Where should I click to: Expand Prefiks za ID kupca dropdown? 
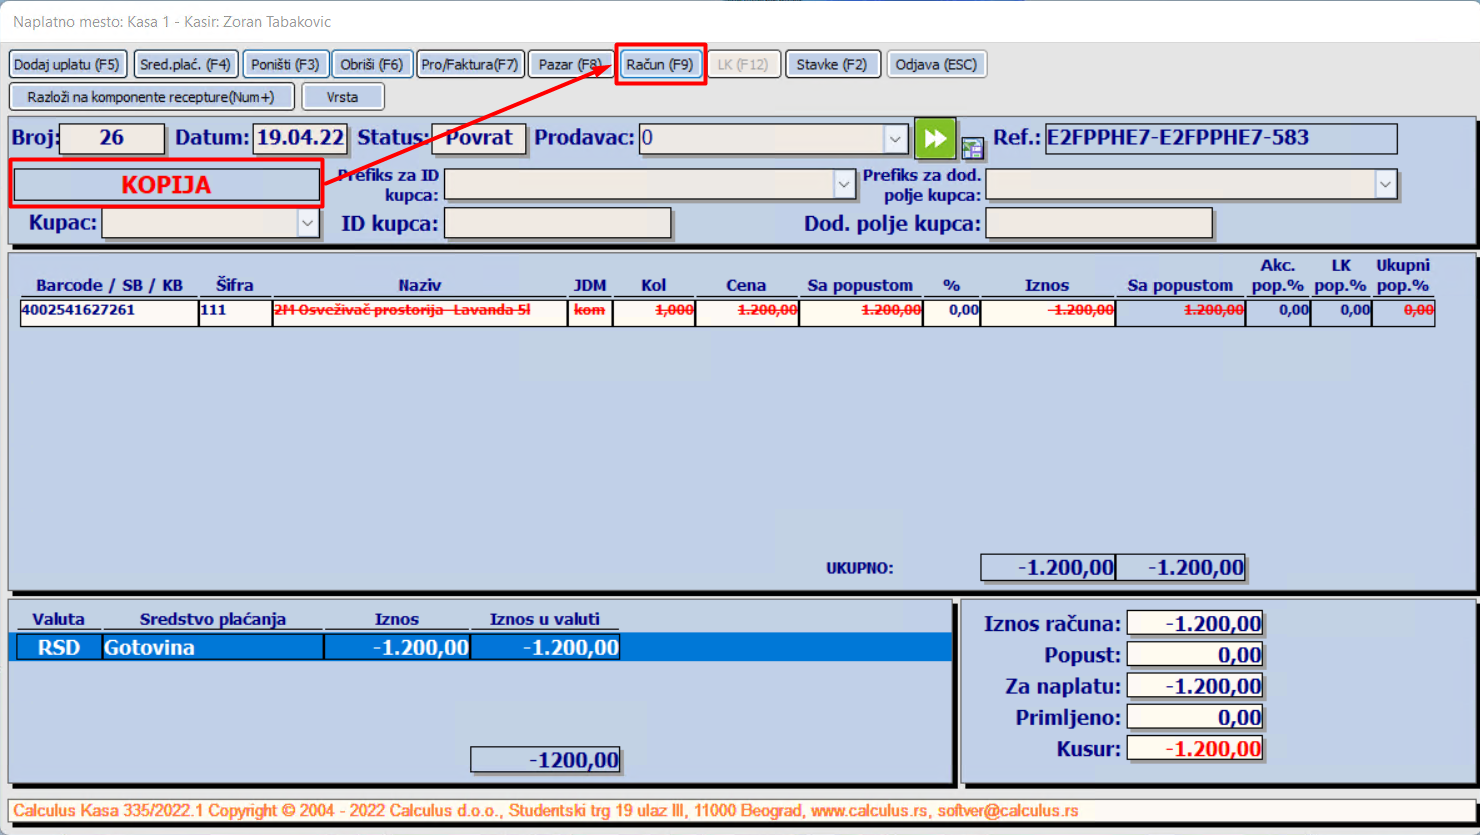click(x=843, y=185)
